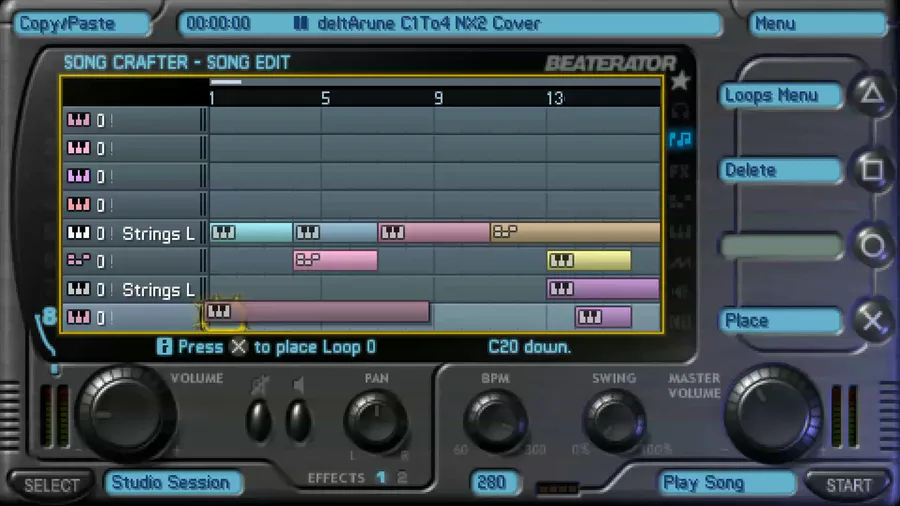
Task: Click the info icon before Press
Action: click(x=164, y=347)
